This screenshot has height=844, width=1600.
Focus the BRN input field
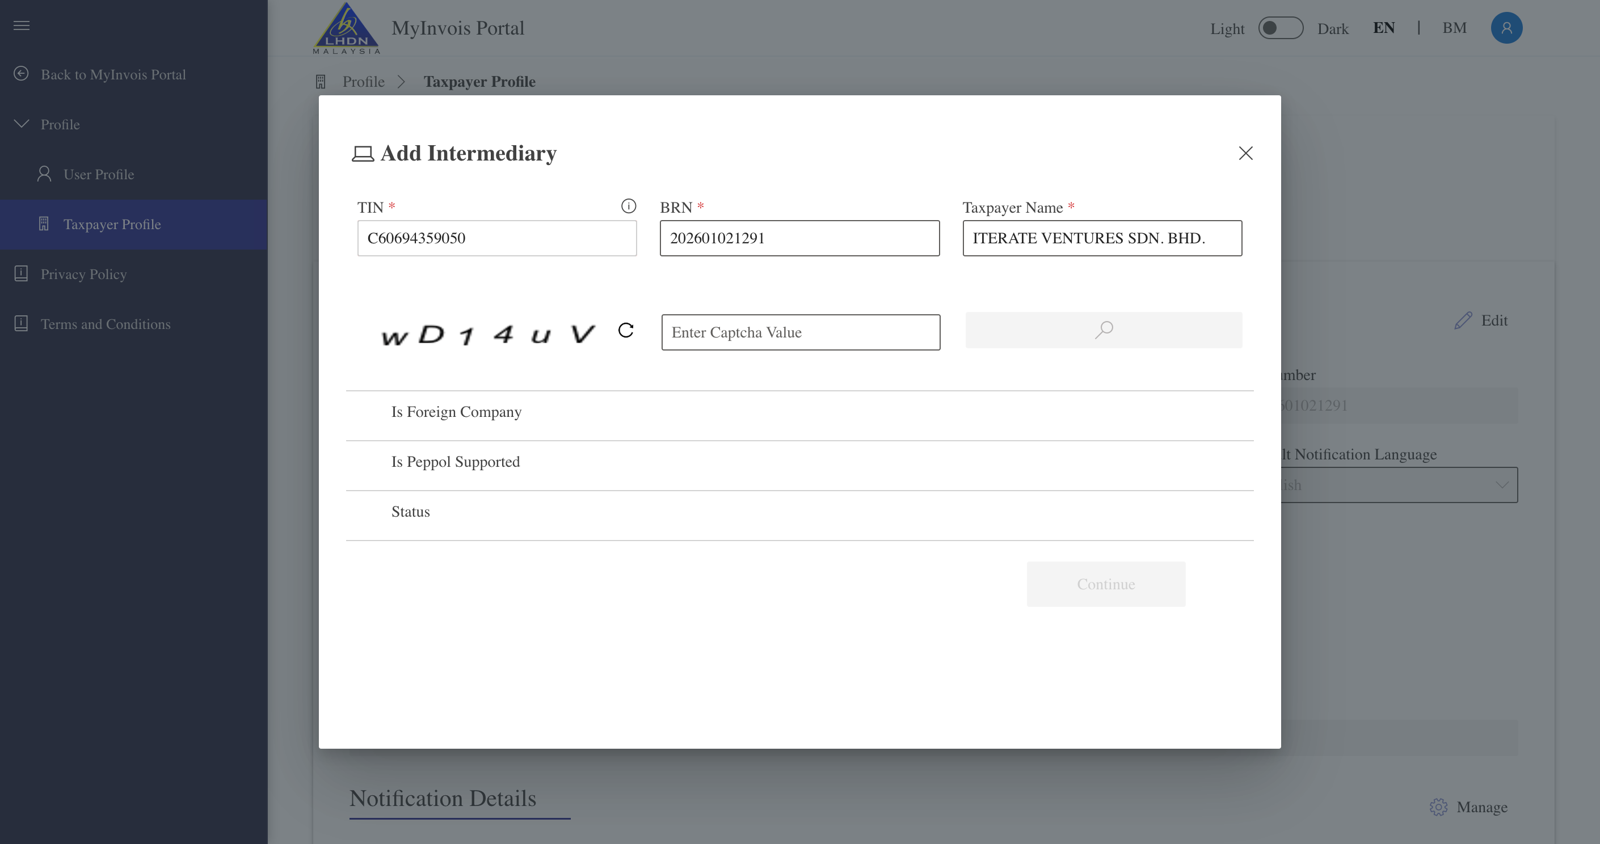tap(799, 238)
